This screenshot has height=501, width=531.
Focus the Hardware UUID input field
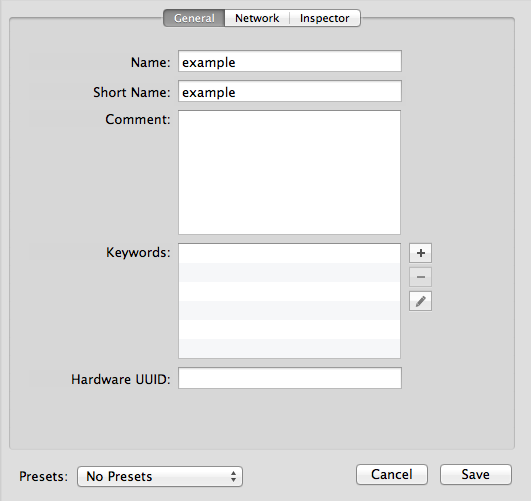(290, 378)
